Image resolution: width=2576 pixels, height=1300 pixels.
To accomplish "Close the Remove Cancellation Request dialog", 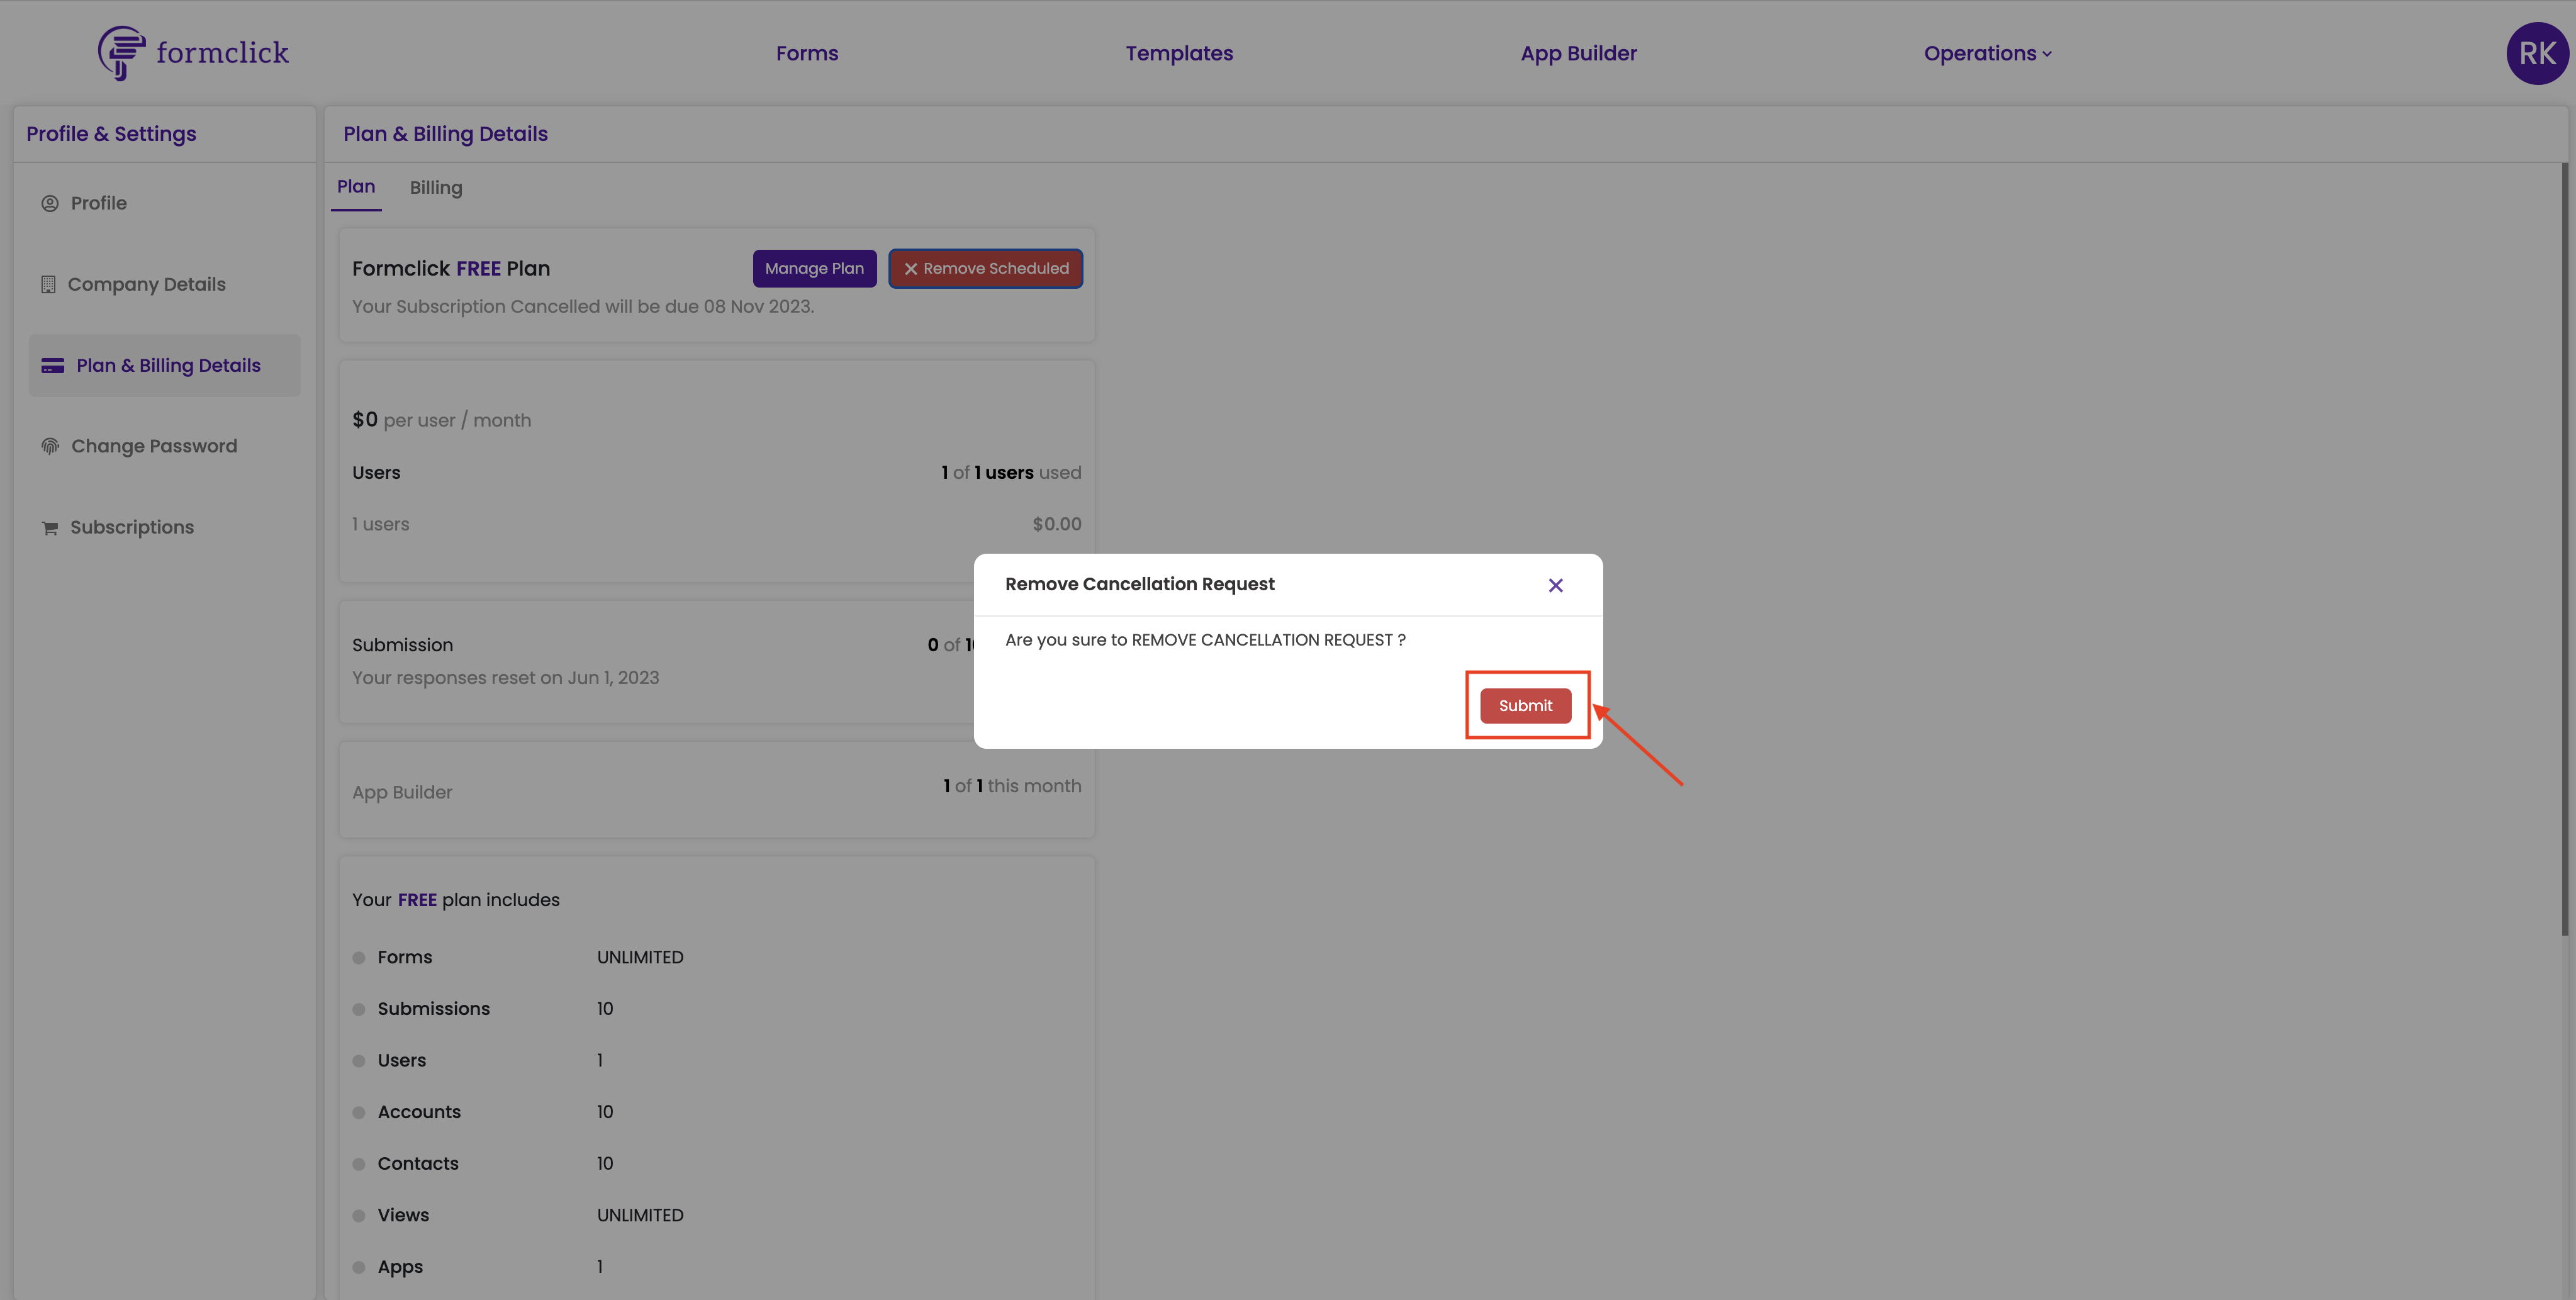I will (1555, 585).
